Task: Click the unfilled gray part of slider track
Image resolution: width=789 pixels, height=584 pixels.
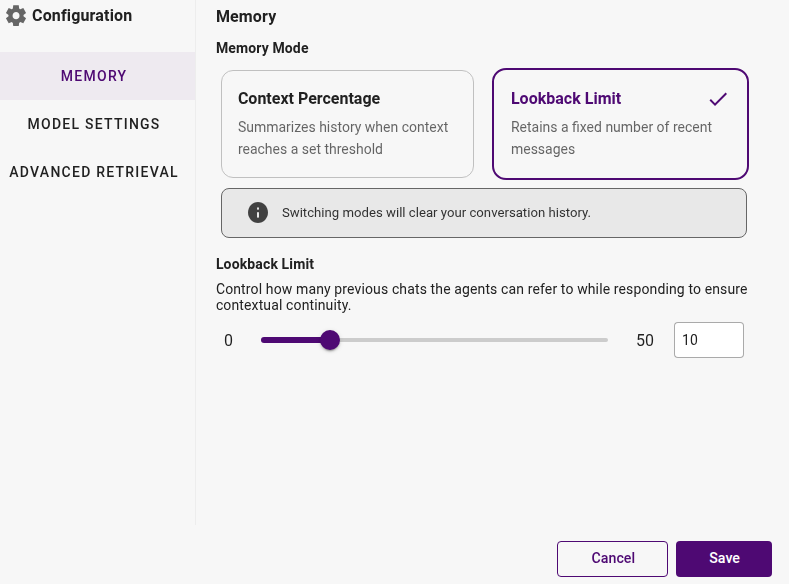Action: [474, 340]
